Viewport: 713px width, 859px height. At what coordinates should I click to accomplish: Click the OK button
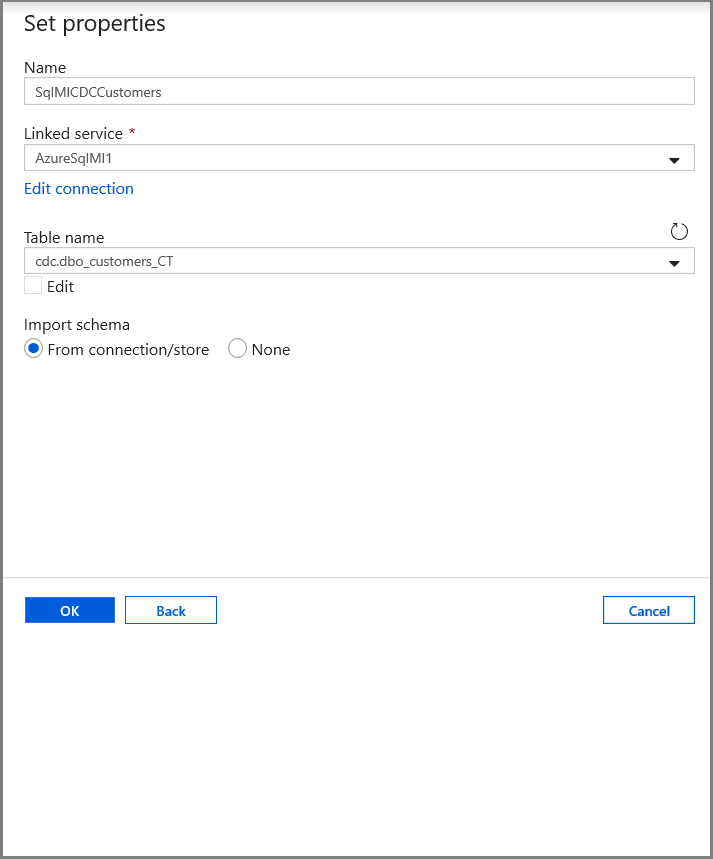coord(69,610)
